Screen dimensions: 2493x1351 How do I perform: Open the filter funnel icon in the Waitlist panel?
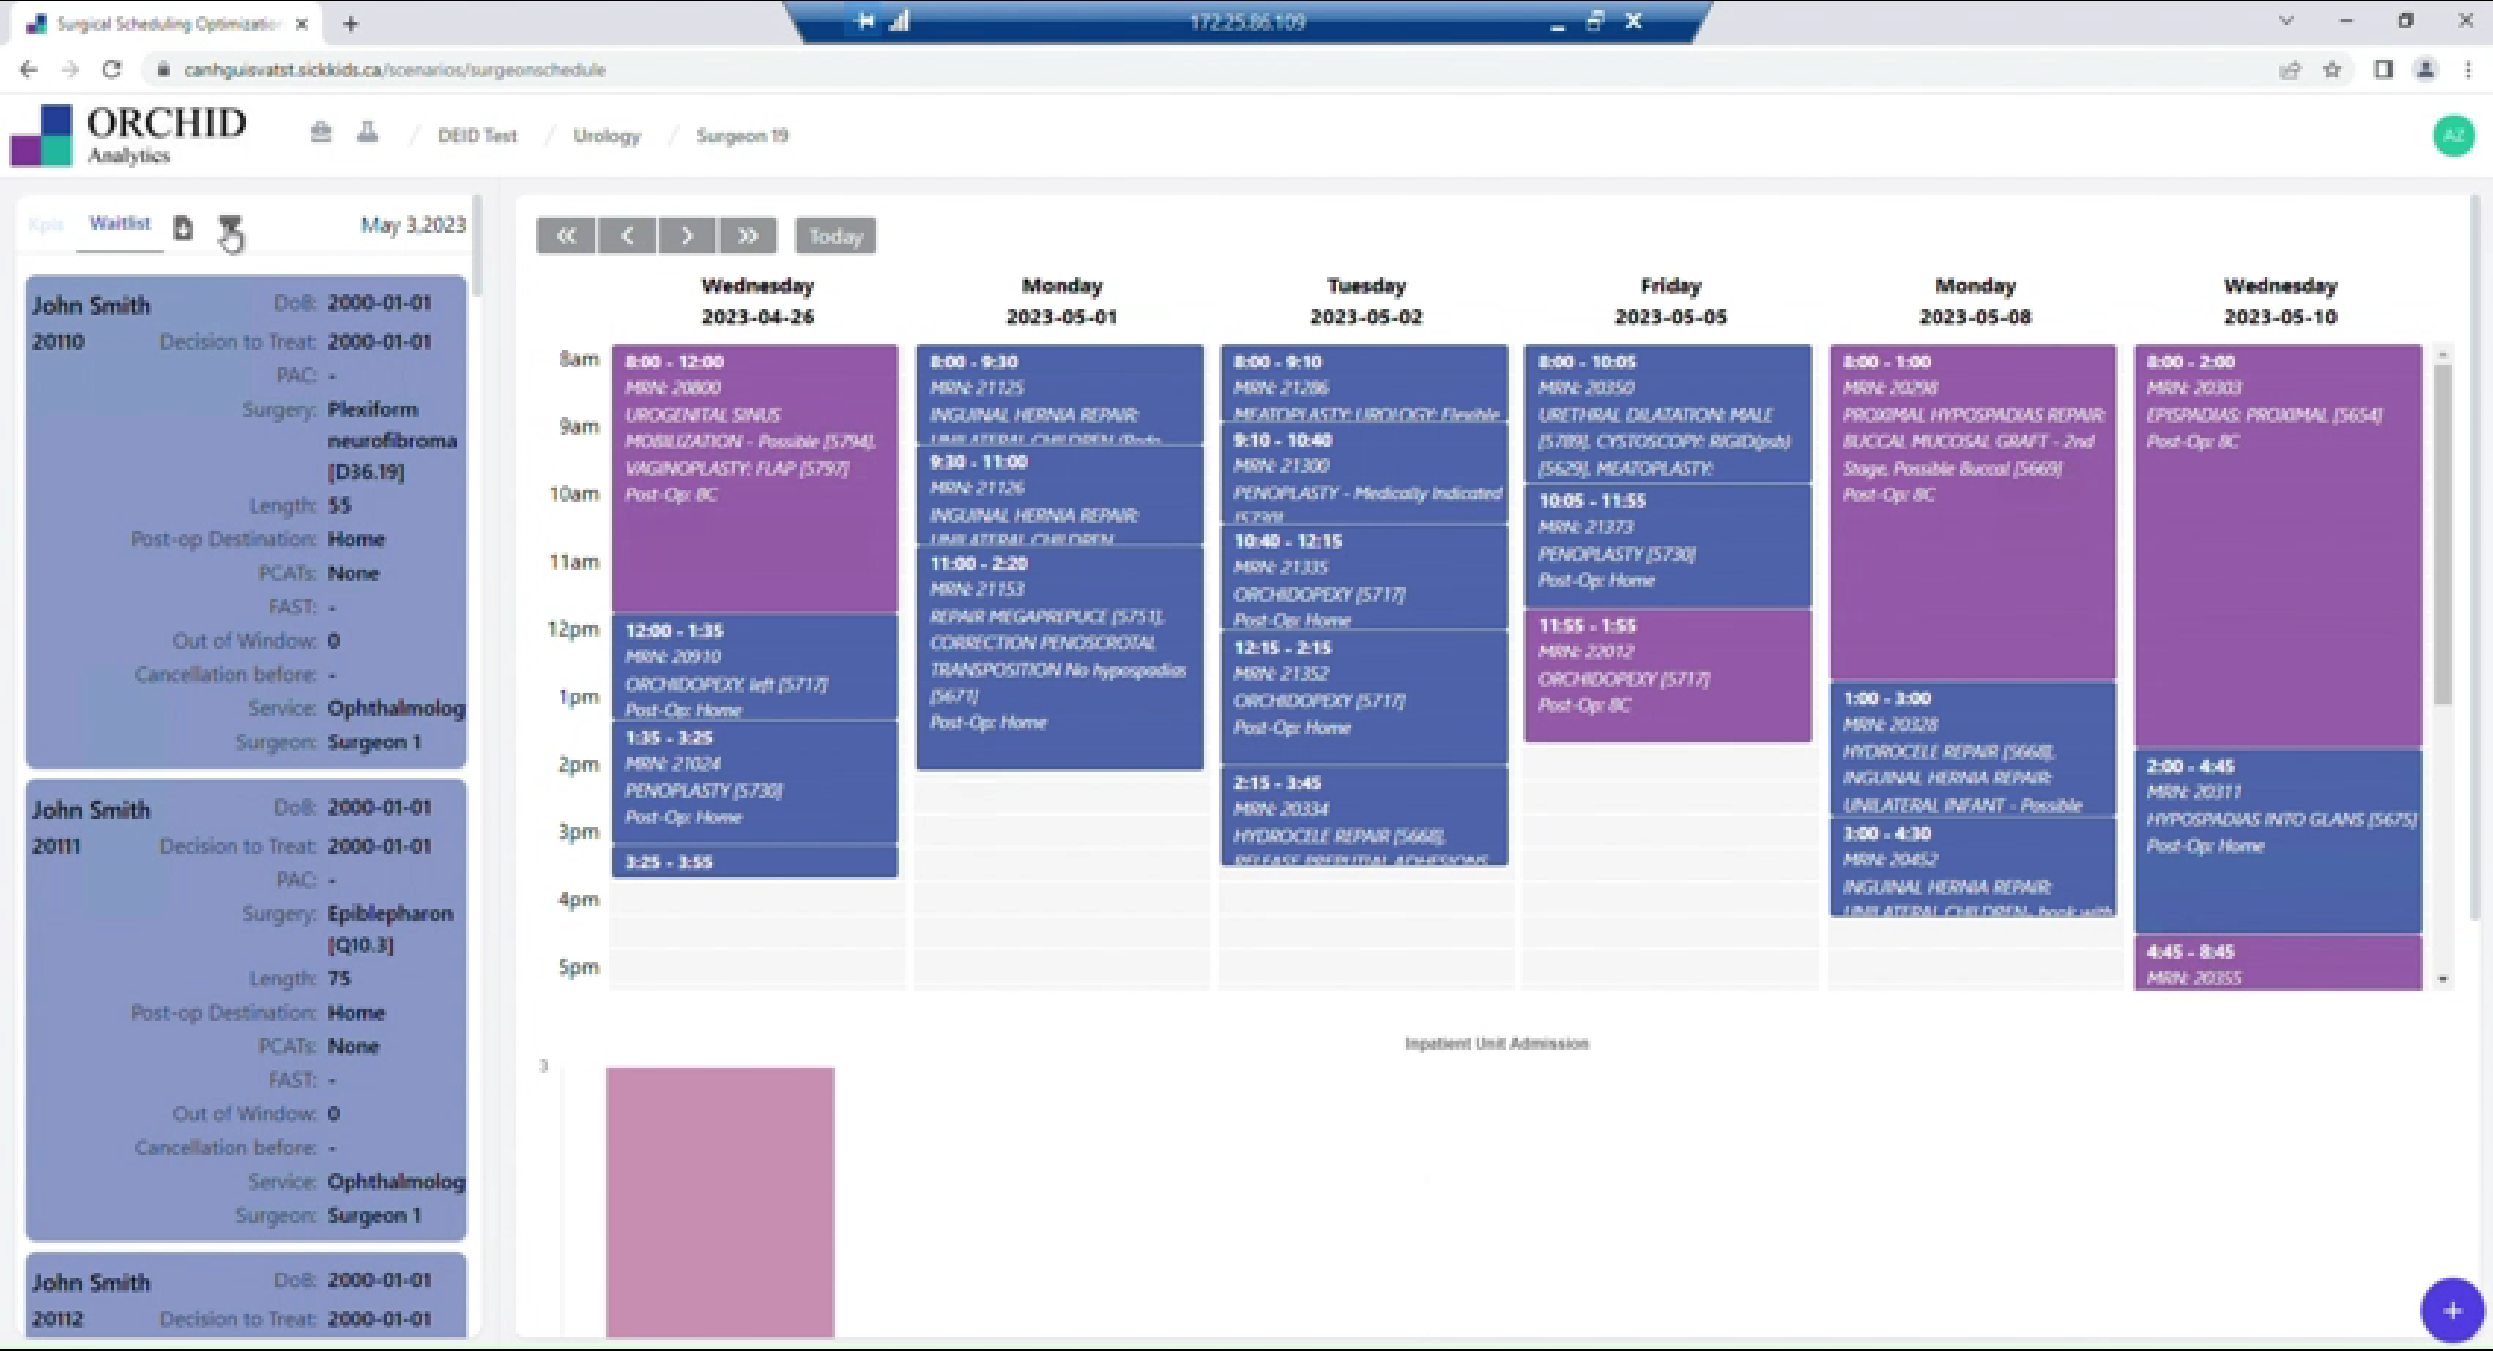pos(231,232)
